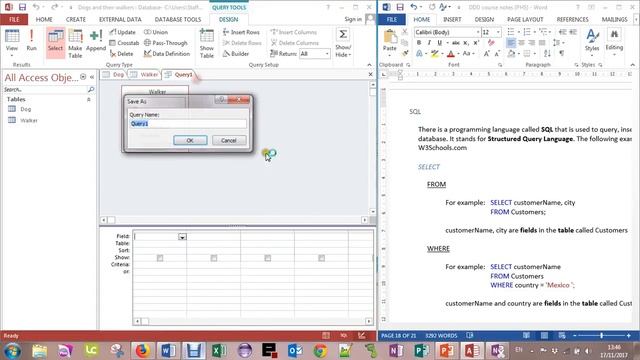Switch to the DATABASE TOOLS tab
The width and height of the screenshot is (640, 360).
coord(178,19)
